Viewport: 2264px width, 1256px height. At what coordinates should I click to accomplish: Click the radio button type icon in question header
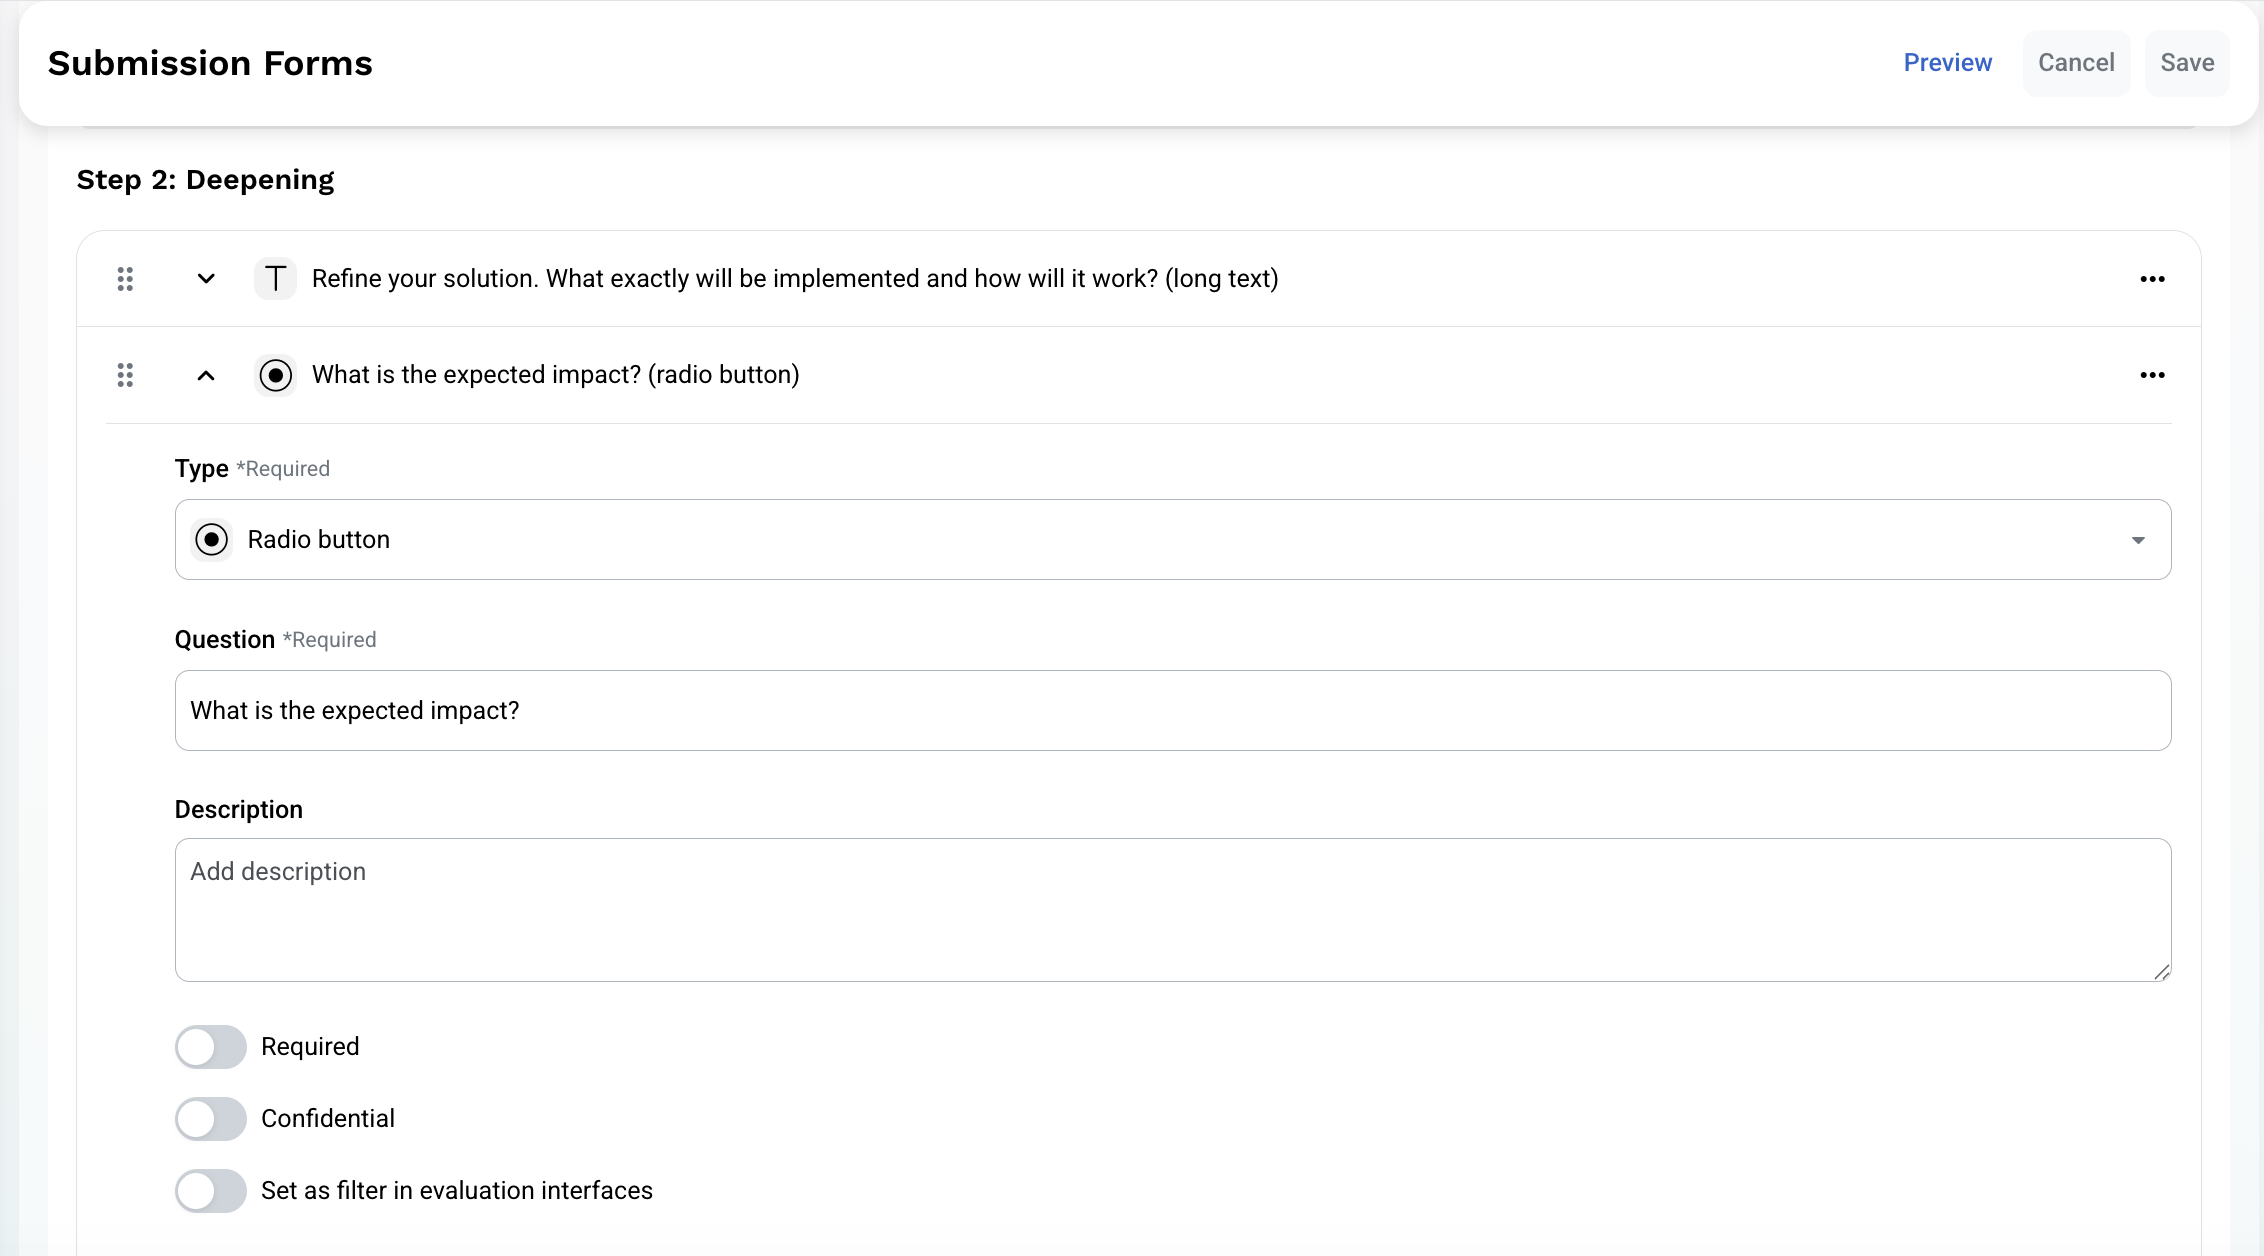pos(275,375)
